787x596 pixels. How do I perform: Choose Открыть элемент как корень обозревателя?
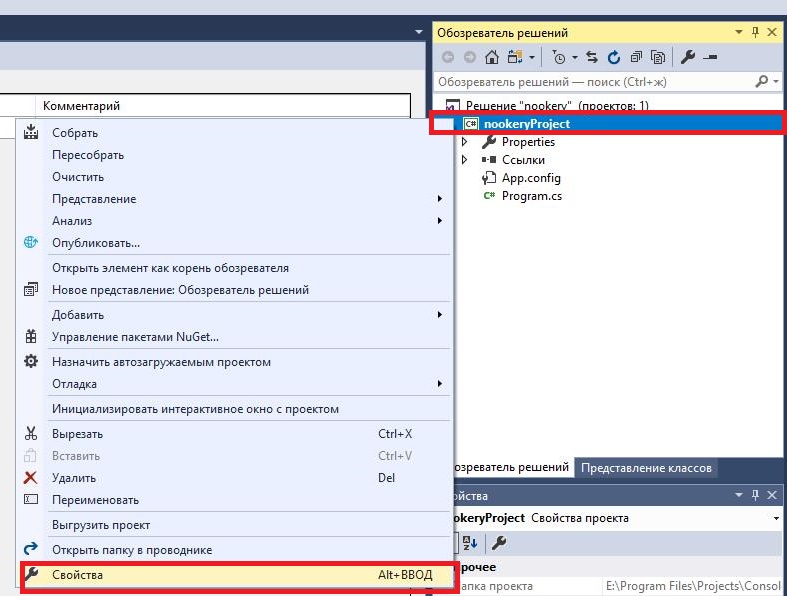(x=235, y=268)
